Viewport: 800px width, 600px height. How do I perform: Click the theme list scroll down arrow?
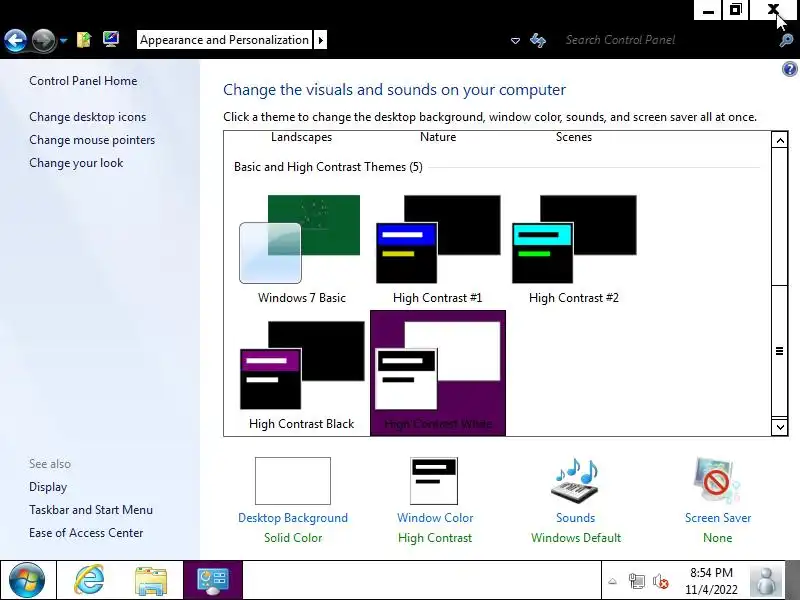(x=779, y=427)
